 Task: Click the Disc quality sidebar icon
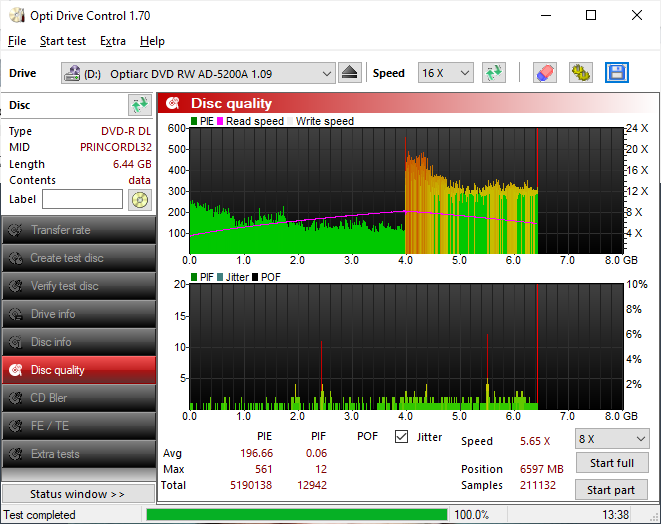pos(15,370)
